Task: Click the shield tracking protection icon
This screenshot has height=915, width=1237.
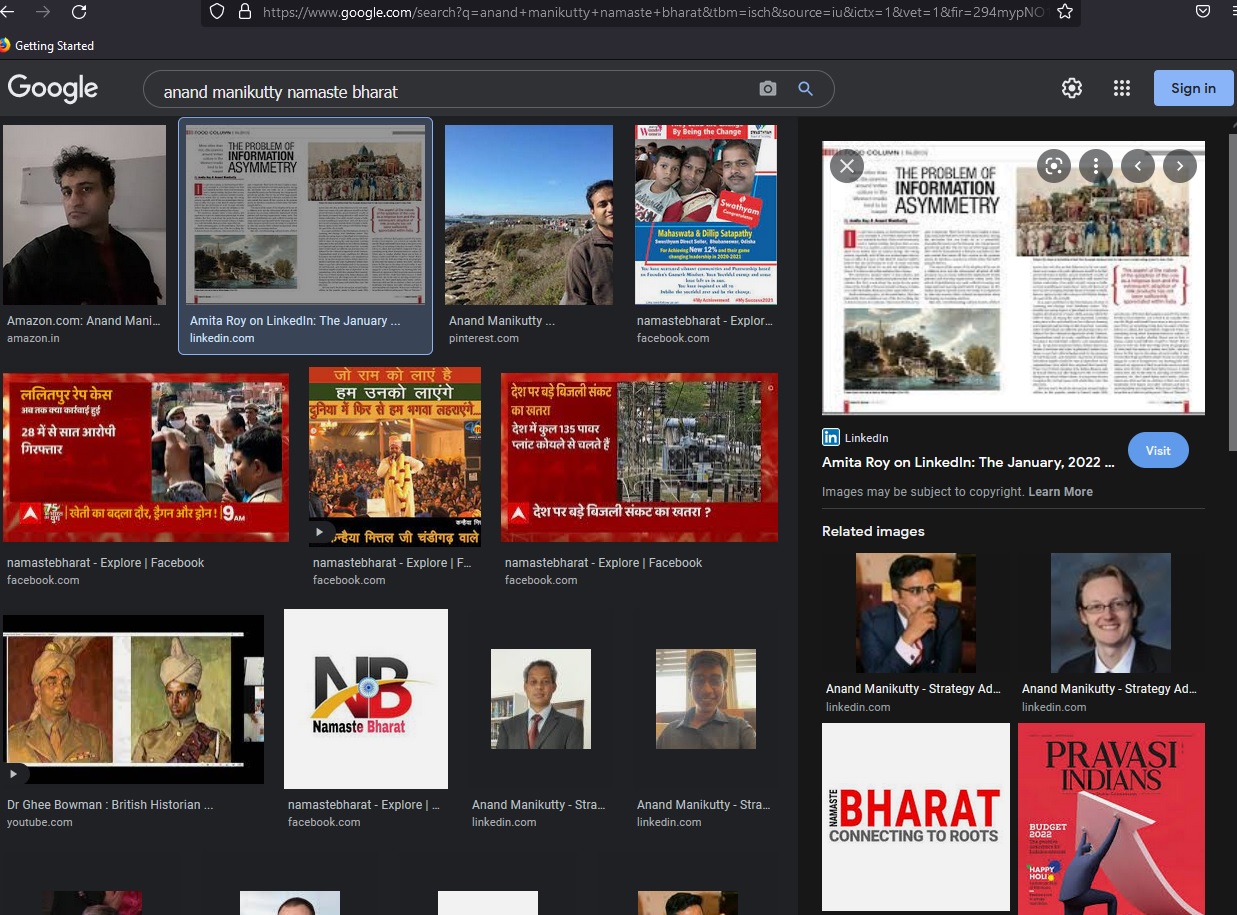Action: (217, 12)
